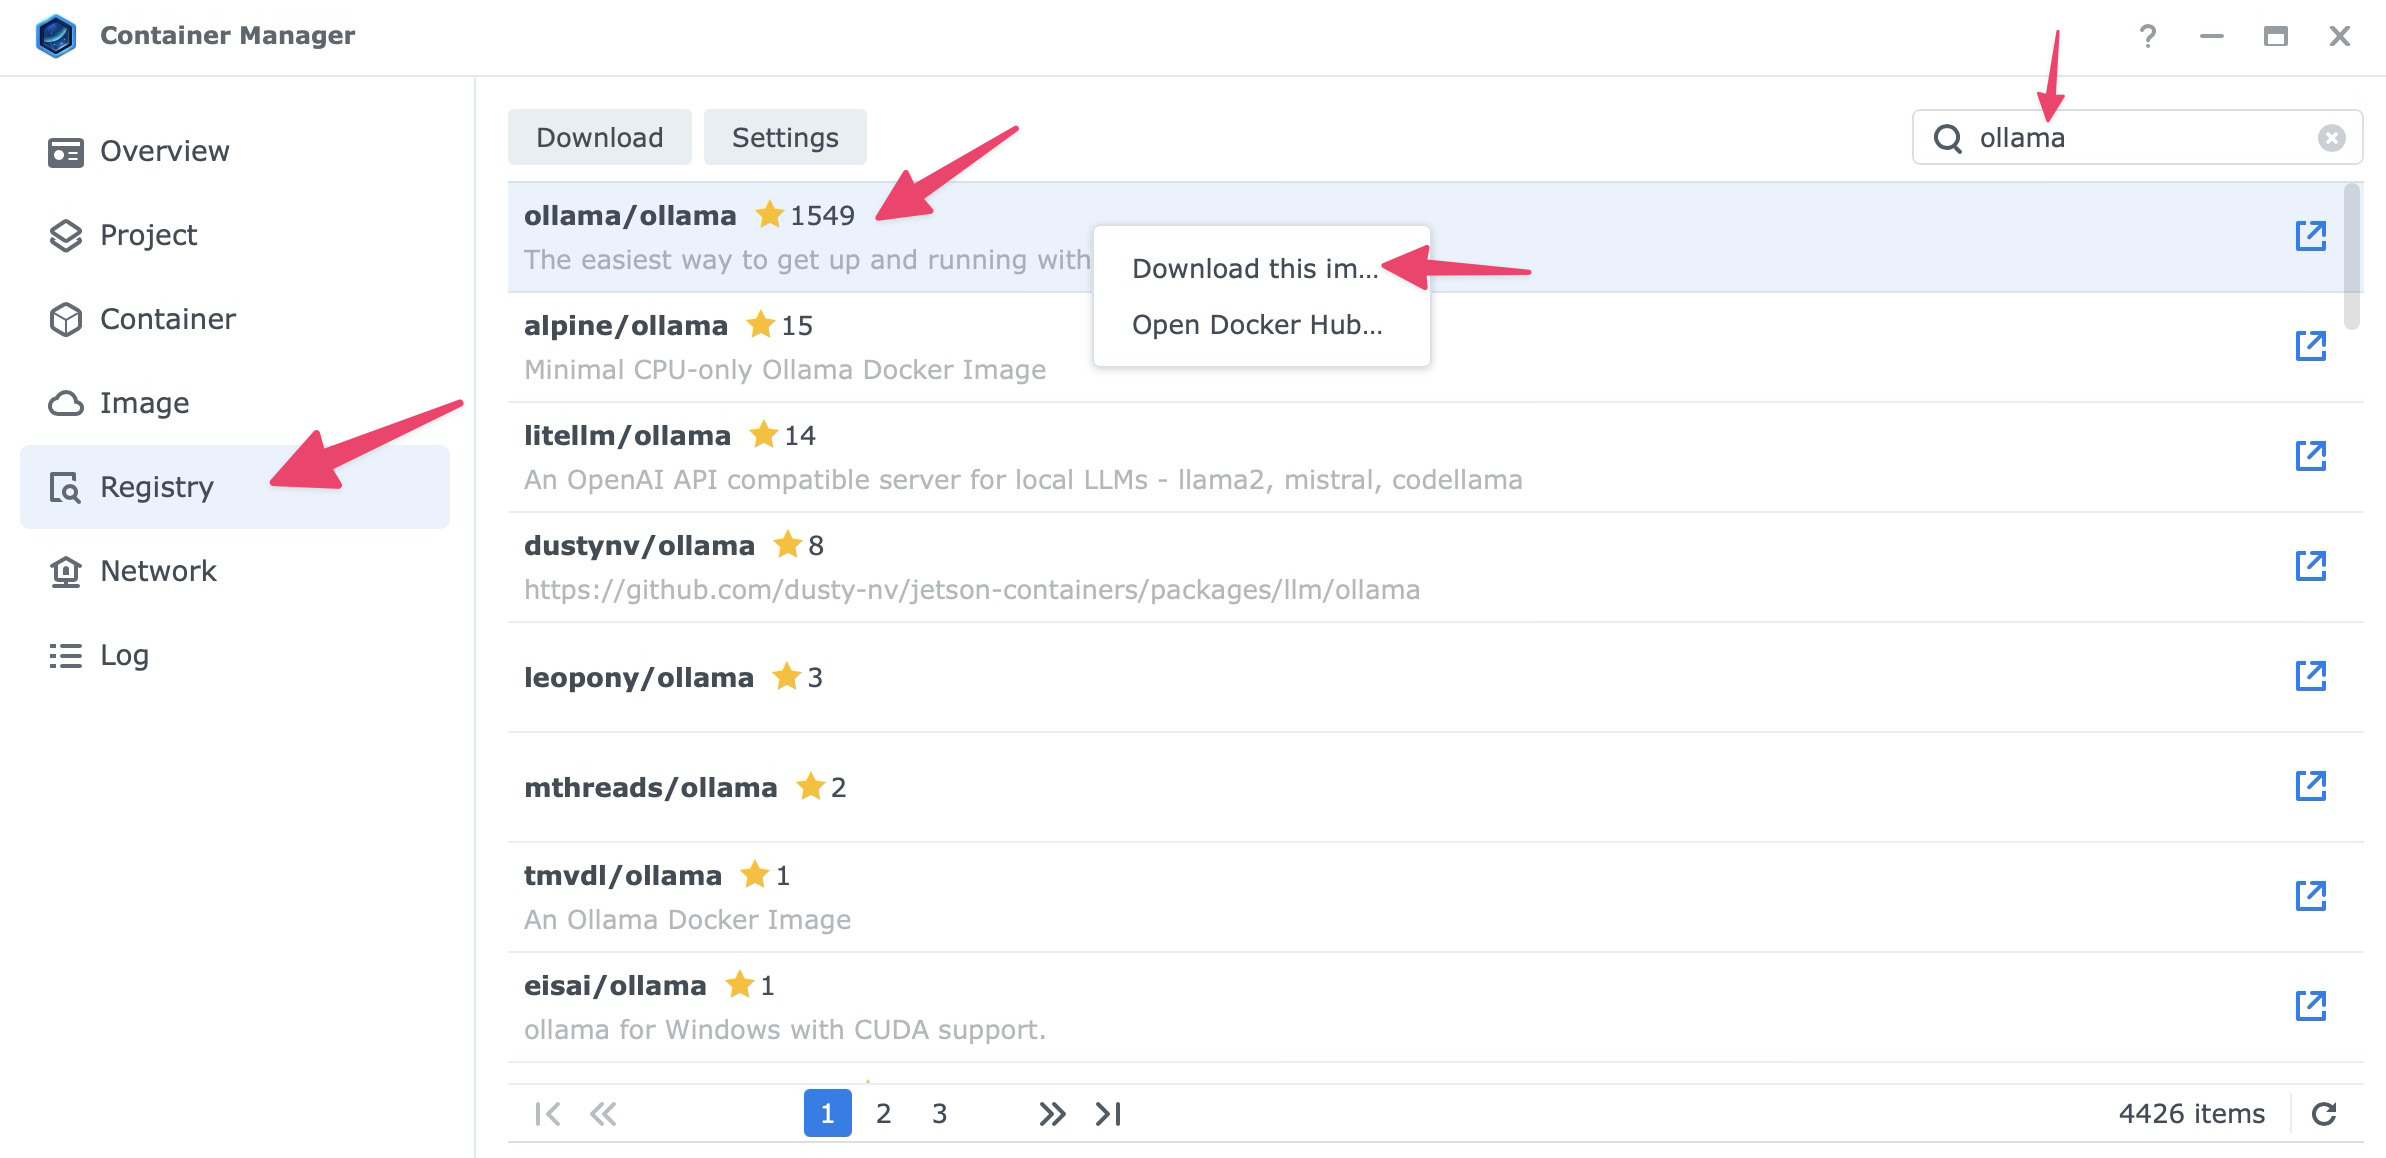Select Download this image menu entry

[1254, 269]
